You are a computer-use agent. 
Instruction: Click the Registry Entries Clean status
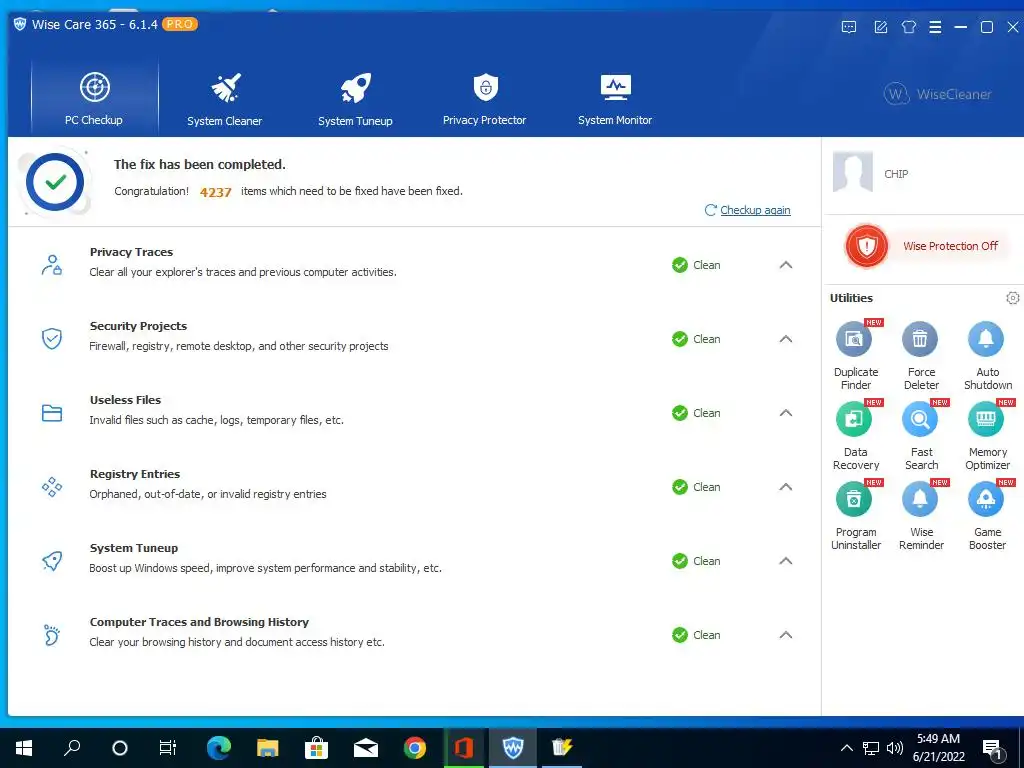[696, 487]
